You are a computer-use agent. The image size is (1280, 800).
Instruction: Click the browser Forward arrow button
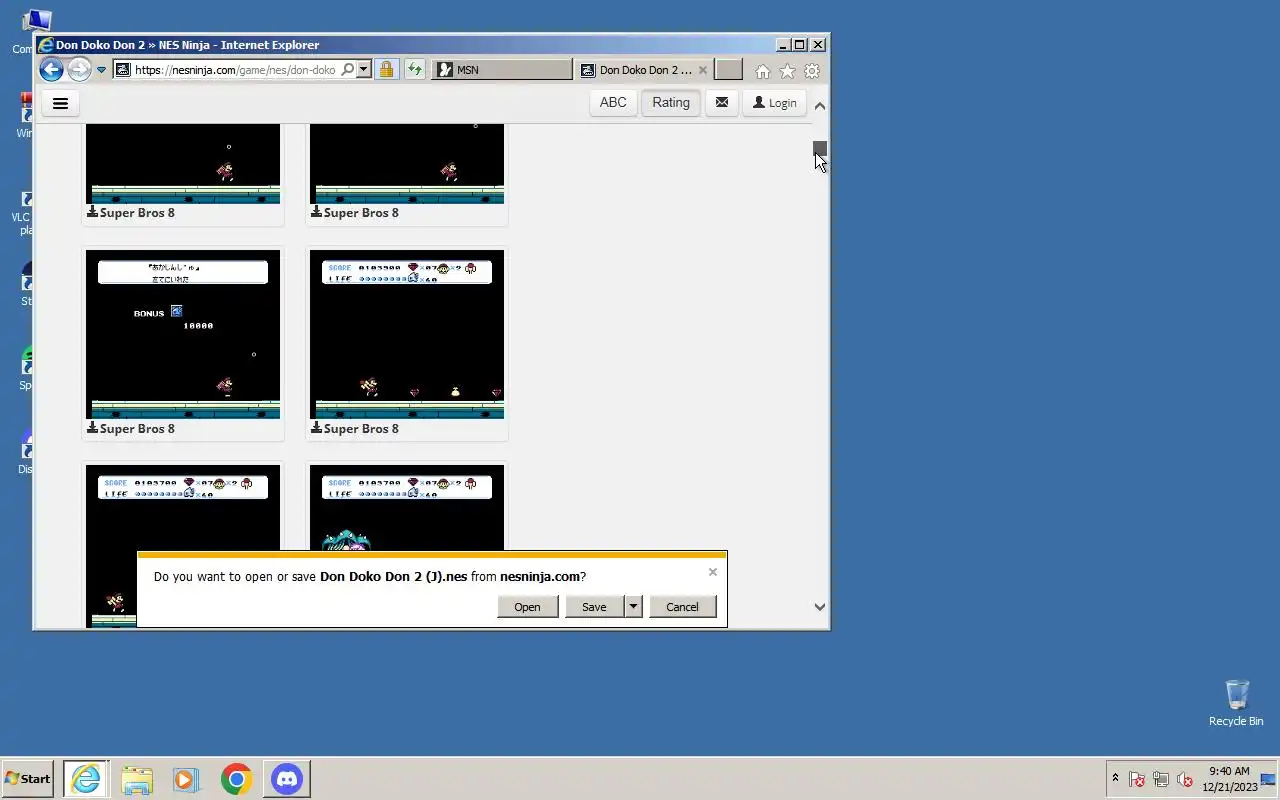click(79, 70)
